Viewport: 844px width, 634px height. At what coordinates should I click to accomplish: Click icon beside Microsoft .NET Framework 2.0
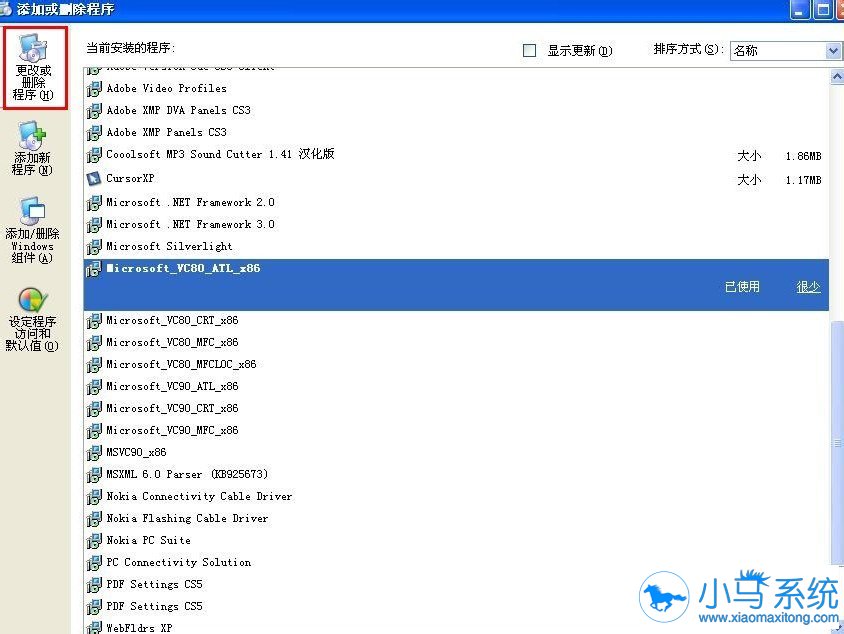pos(94,203)
